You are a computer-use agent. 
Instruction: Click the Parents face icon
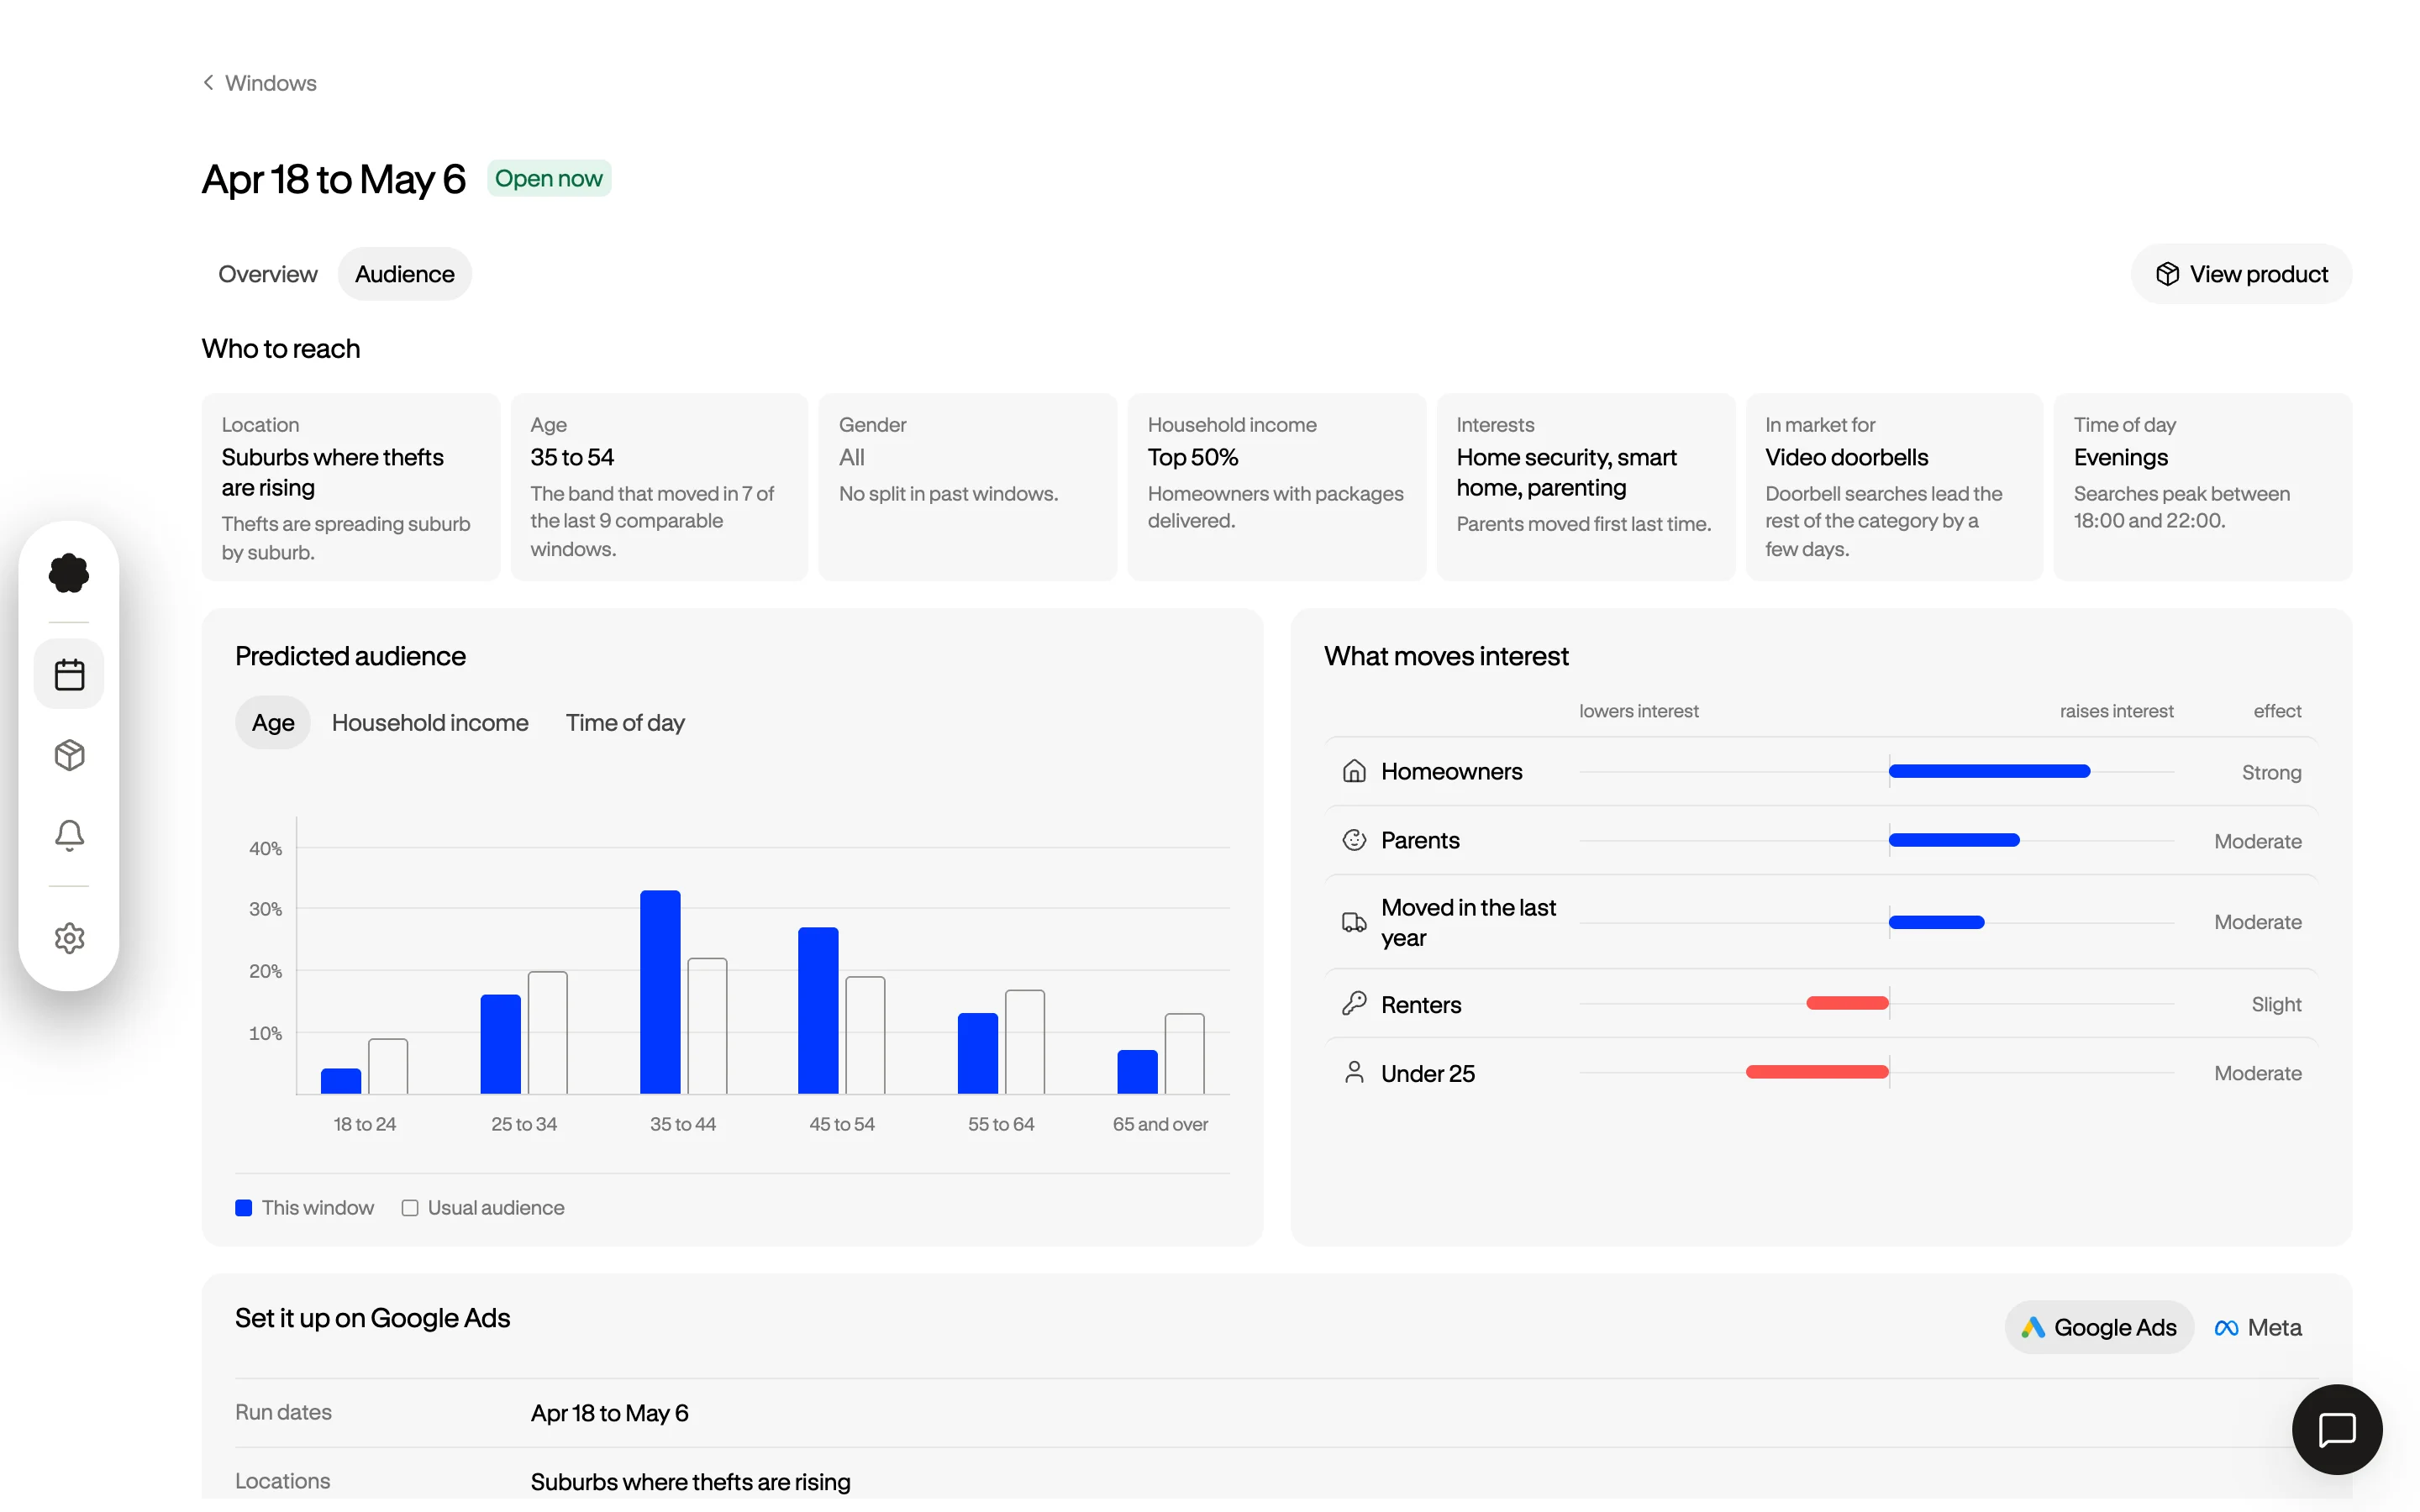[x=1354, y=840]
